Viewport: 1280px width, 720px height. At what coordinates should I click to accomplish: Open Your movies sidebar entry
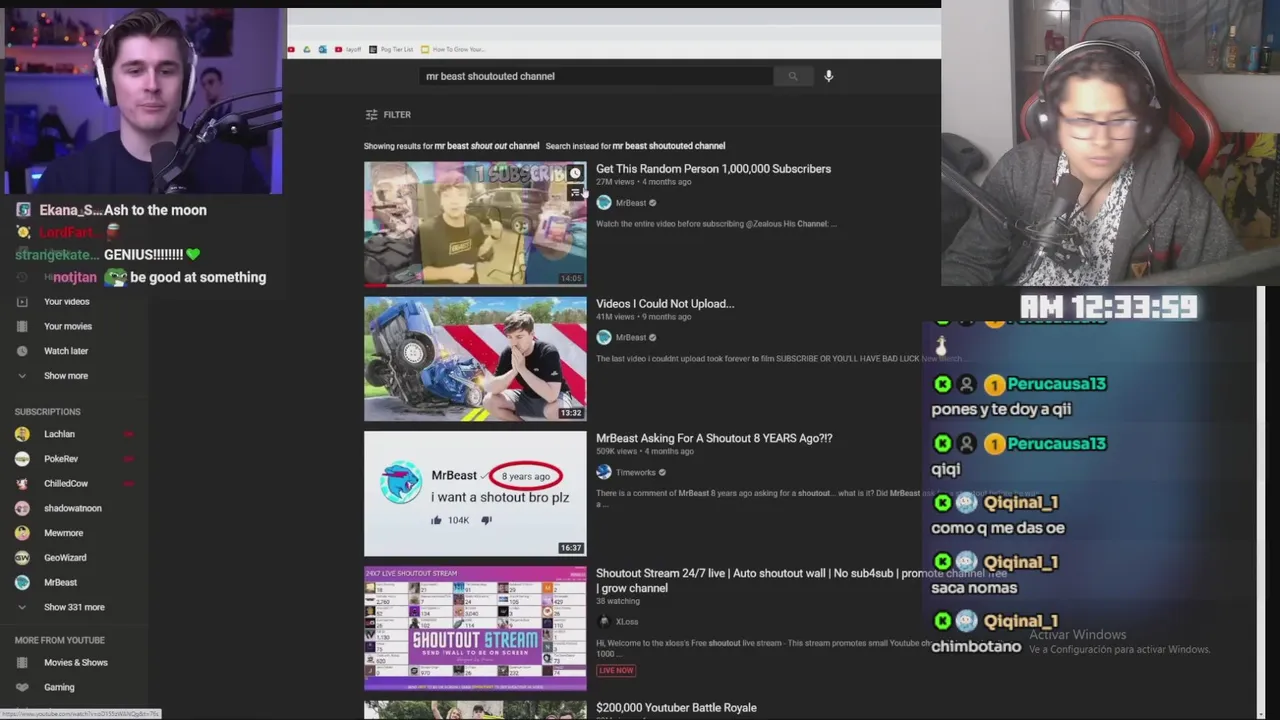(68, 326)
